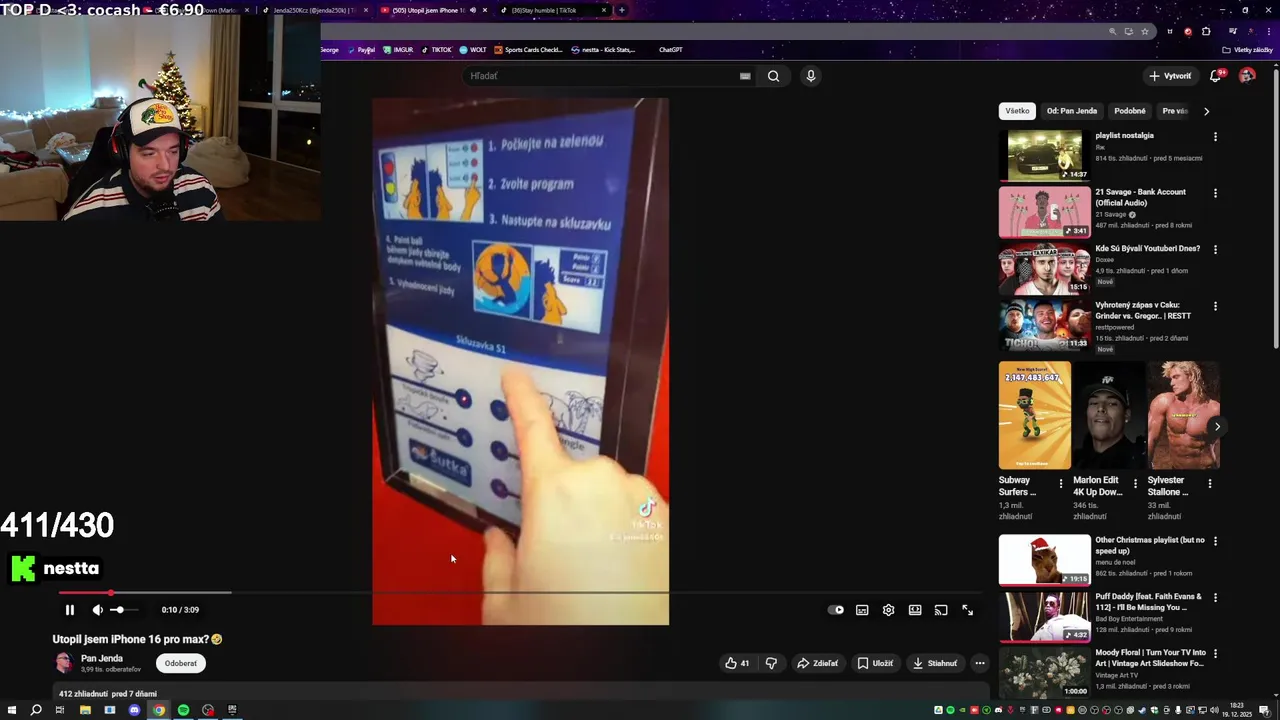This screenshot has width=1280, height=720.
Task: Open options for Other Christmas playlist
Action: [x=1215, y=541]
